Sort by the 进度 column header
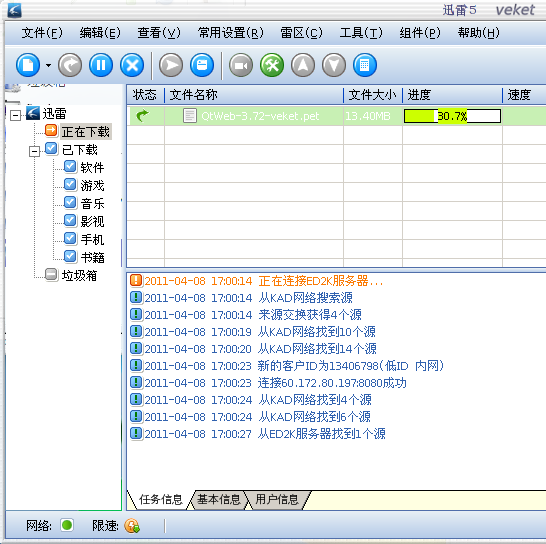 pos(452,95)
